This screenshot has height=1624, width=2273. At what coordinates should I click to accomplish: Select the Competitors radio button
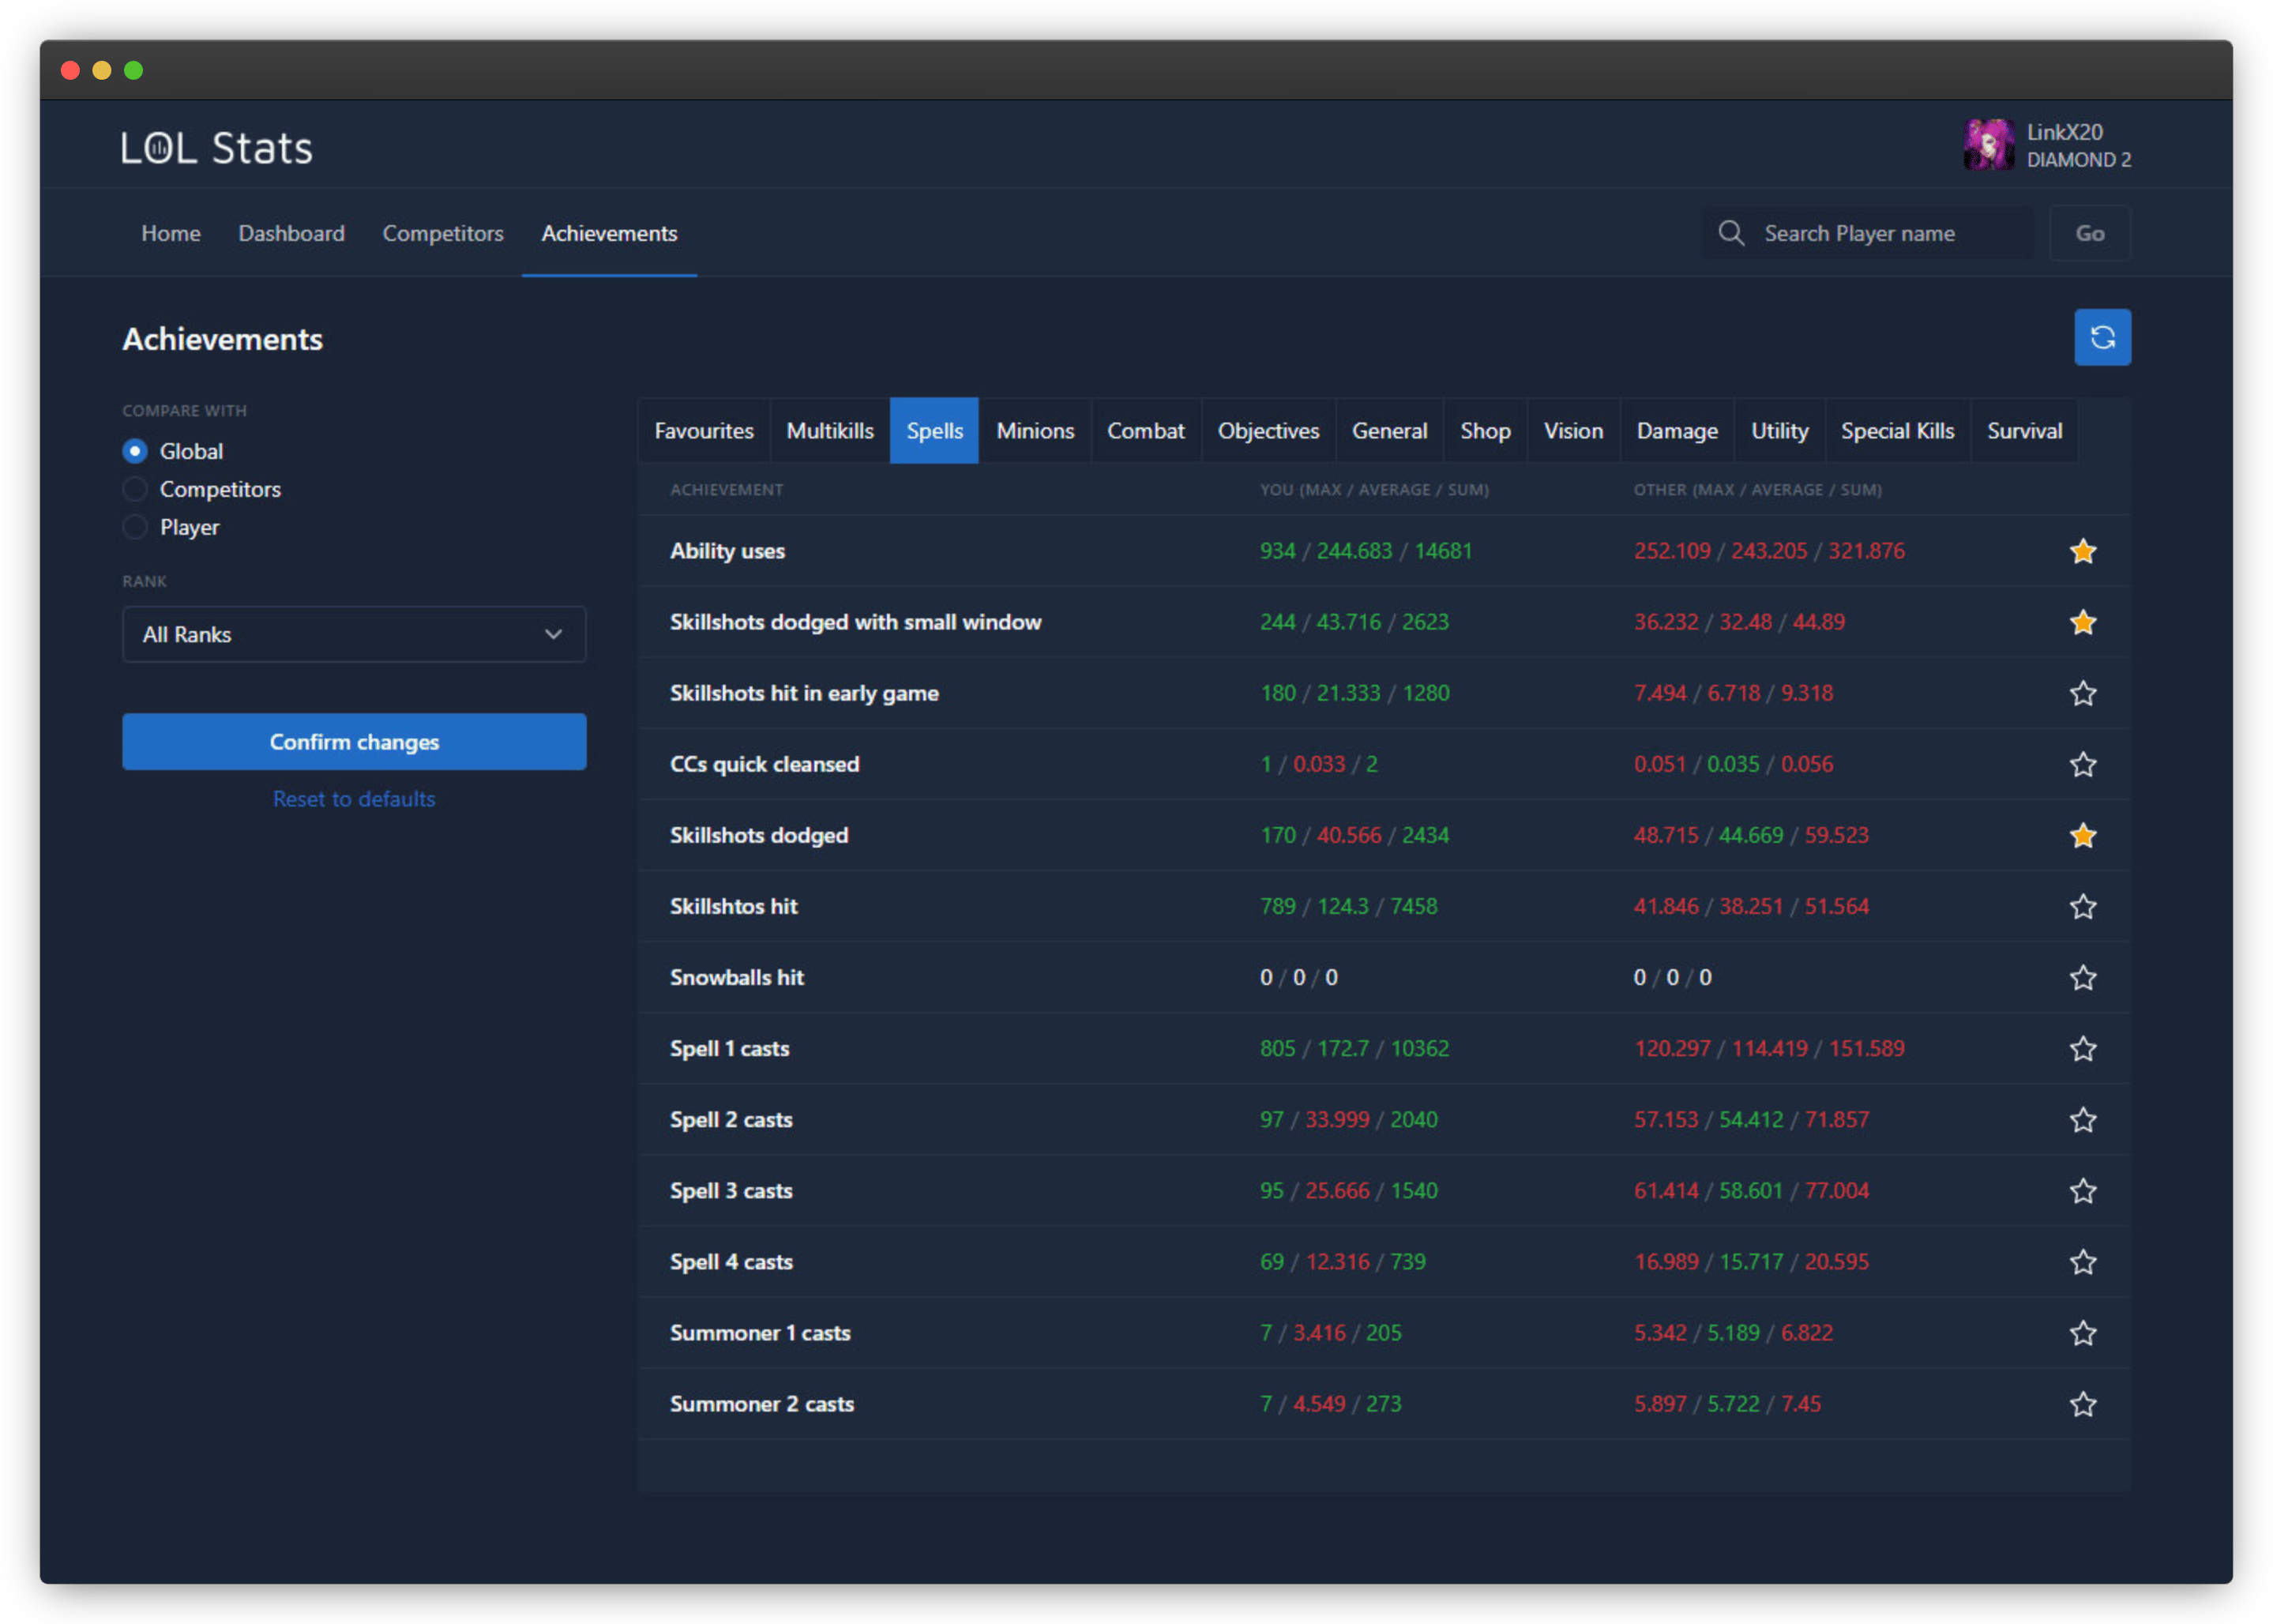click(135, 489)
